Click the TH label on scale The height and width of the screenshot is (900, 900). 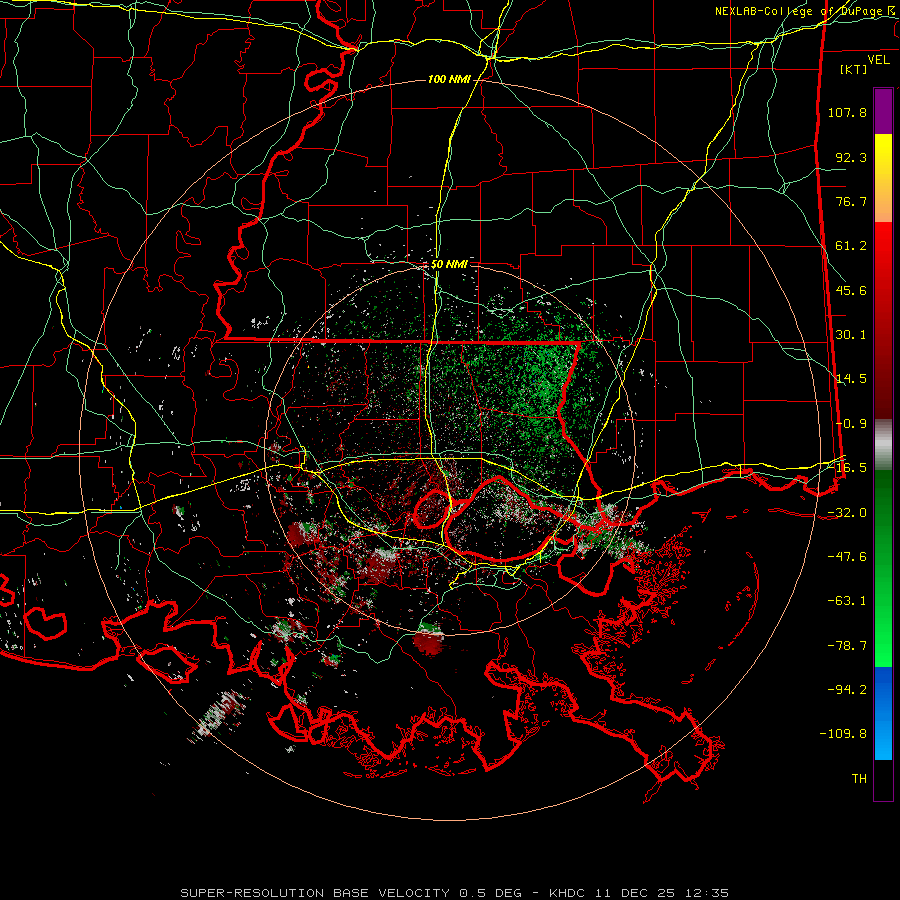(859, 779)
